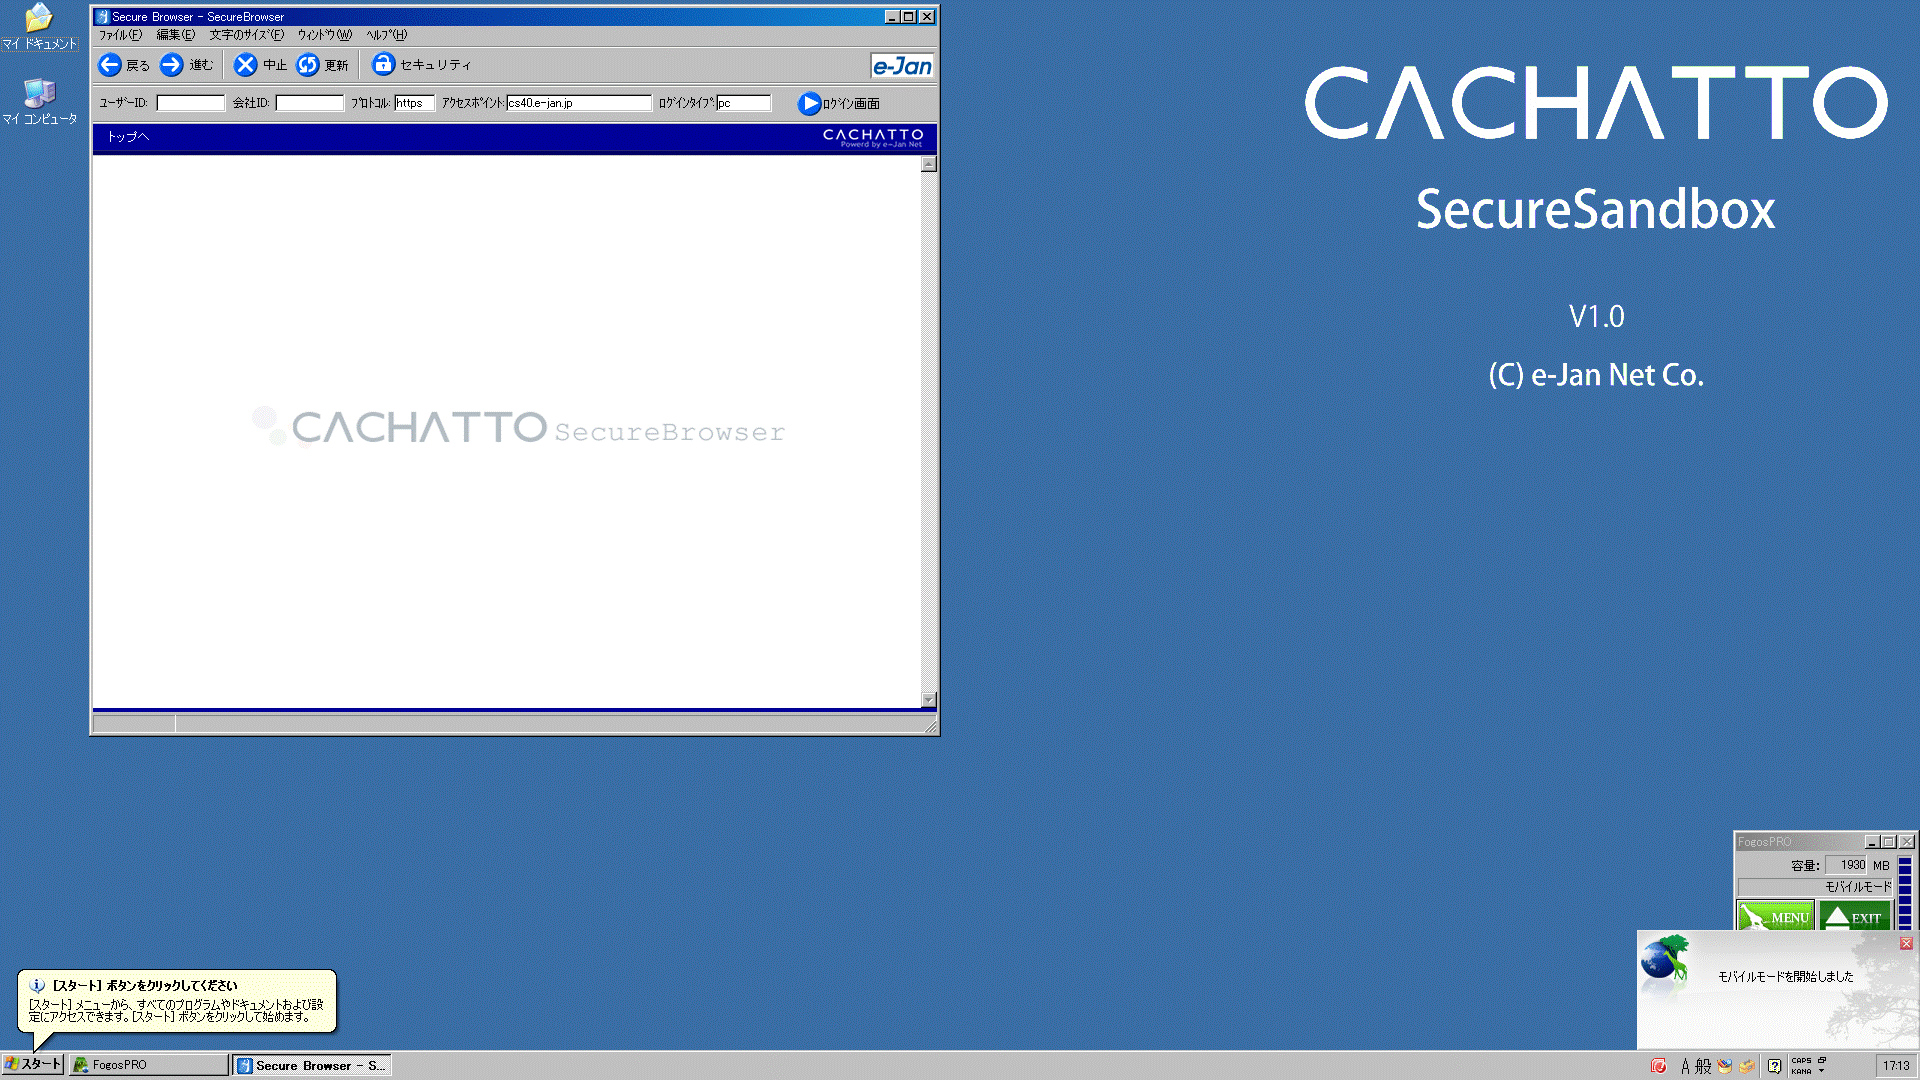Screen dimensions: 1920x1080
Task: Click the red antivirus tray icon
Action: click(x=1659, y=1066)
